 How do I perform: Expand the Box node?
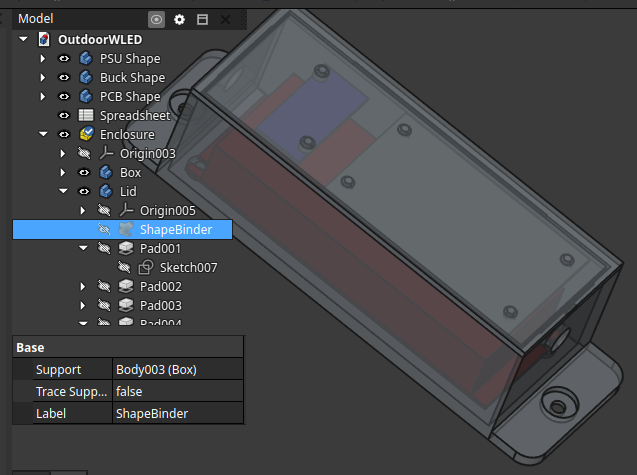(x=63, y=172)
